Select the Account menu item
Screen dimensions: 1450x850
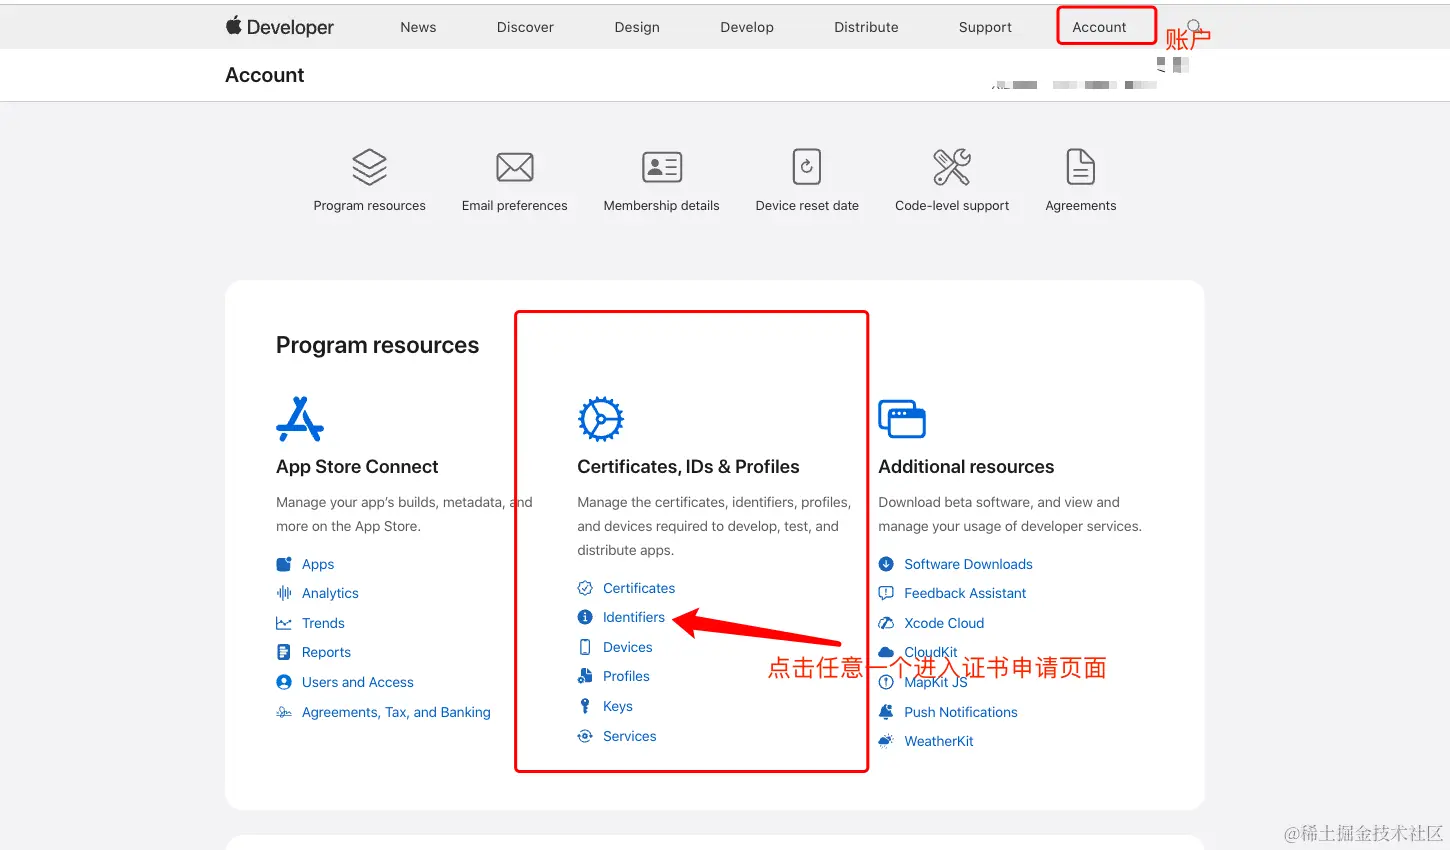click(x=1099, y=27)
